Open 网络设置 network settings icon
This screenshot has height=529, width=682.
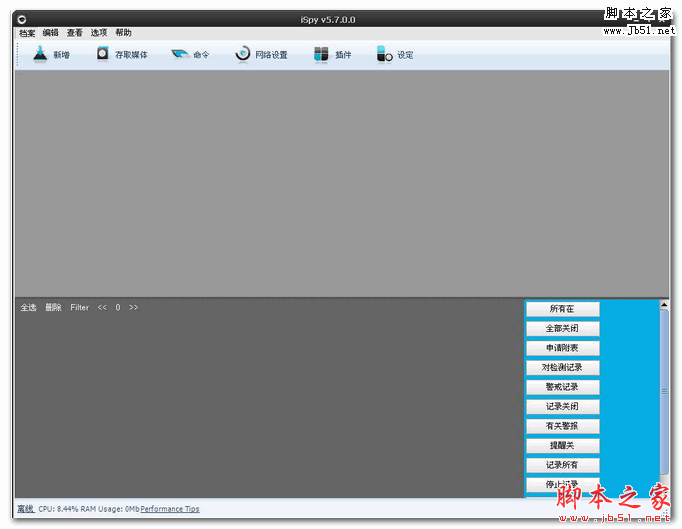[x=242, y=54]
